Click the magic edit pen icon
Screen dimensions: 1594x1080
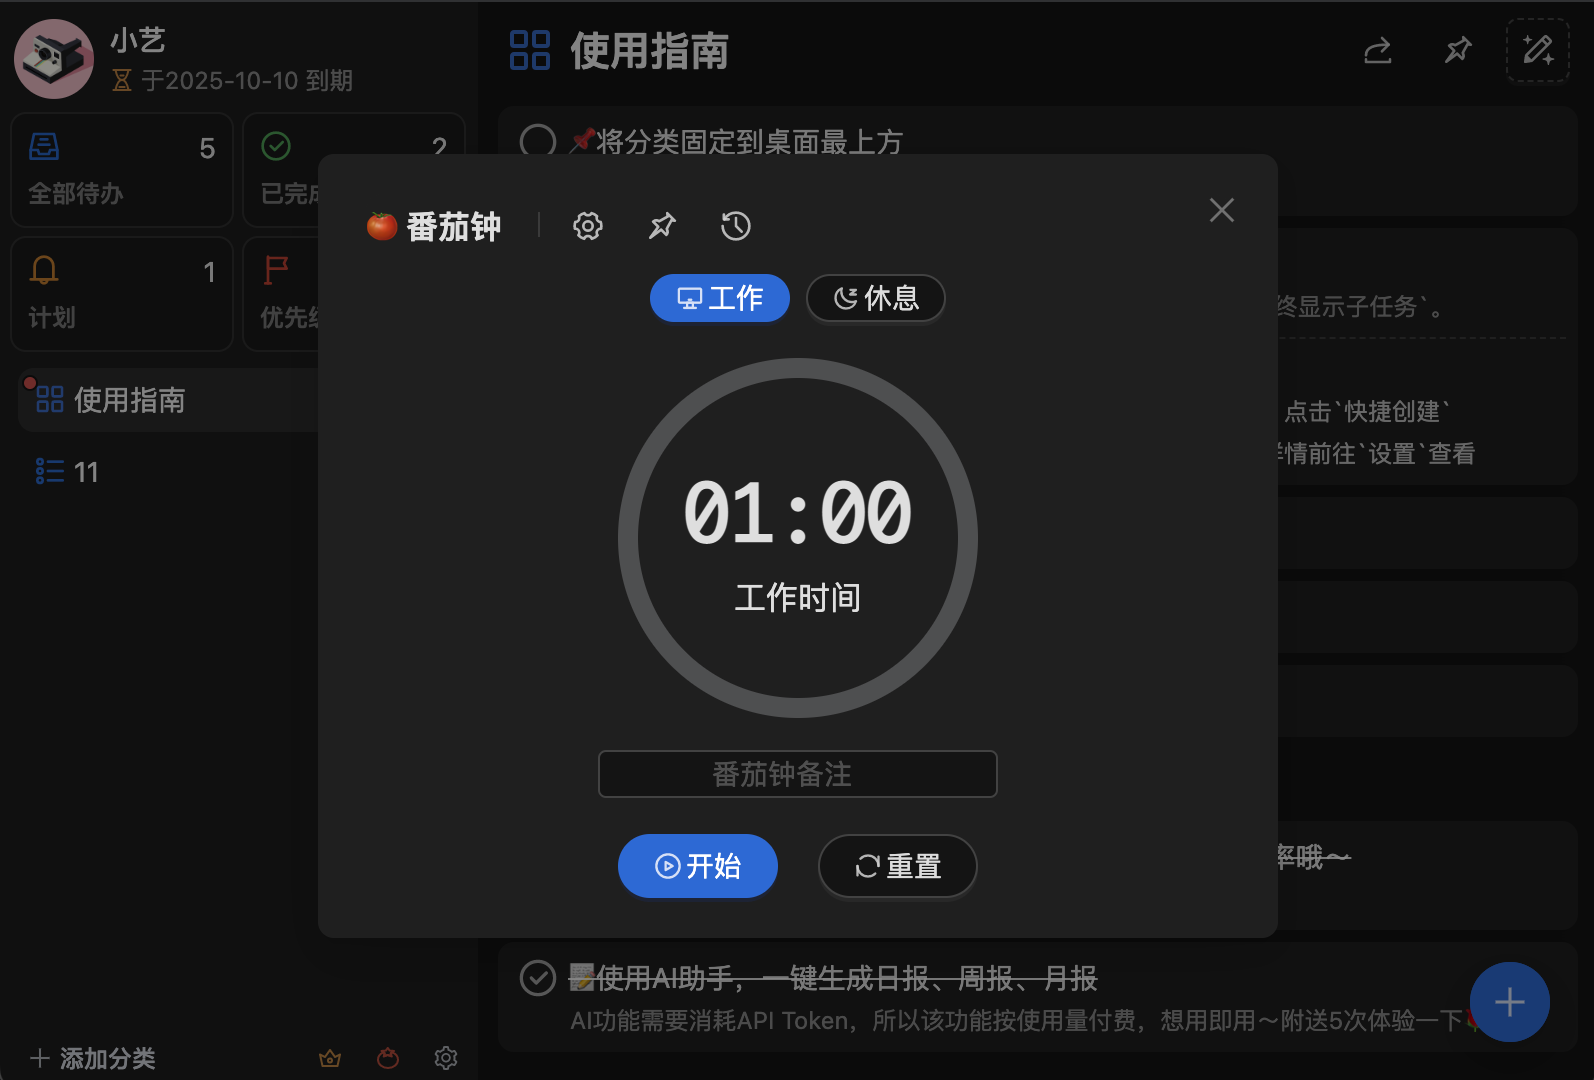[x=1538, y=50]
